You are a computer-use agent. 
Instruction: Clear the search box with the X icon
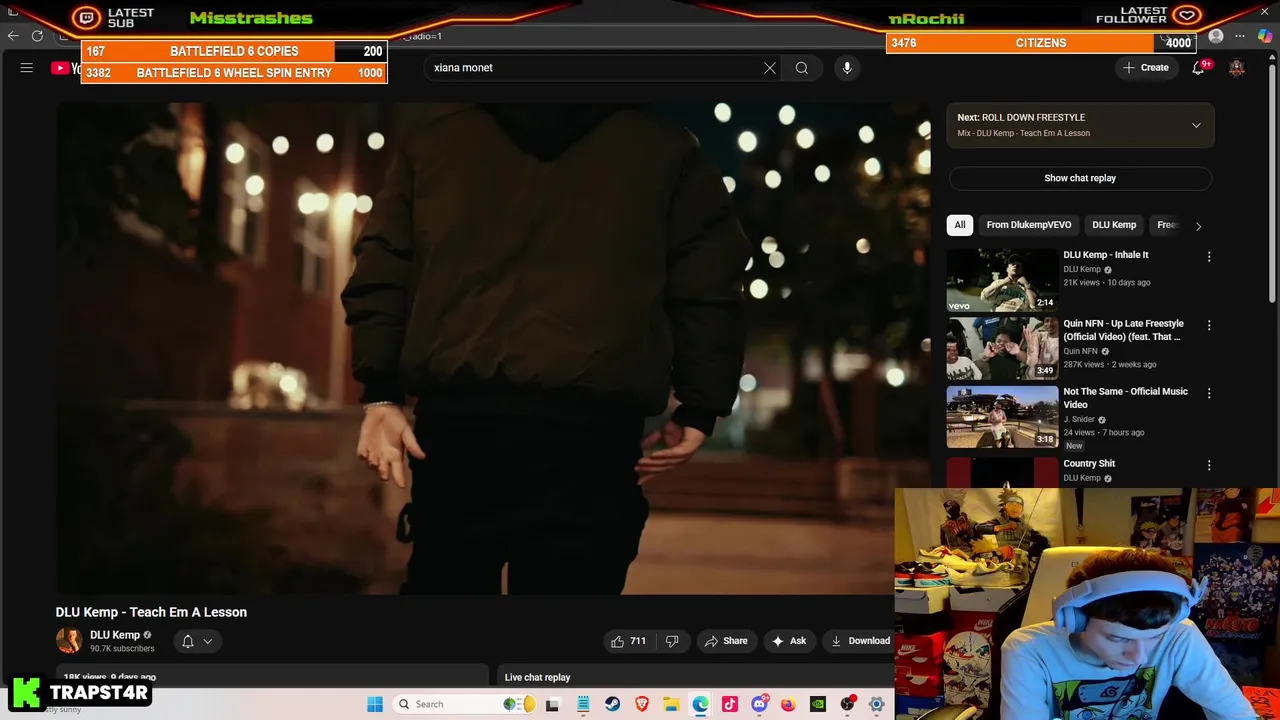pyautogui.click(x=770, y=68)
